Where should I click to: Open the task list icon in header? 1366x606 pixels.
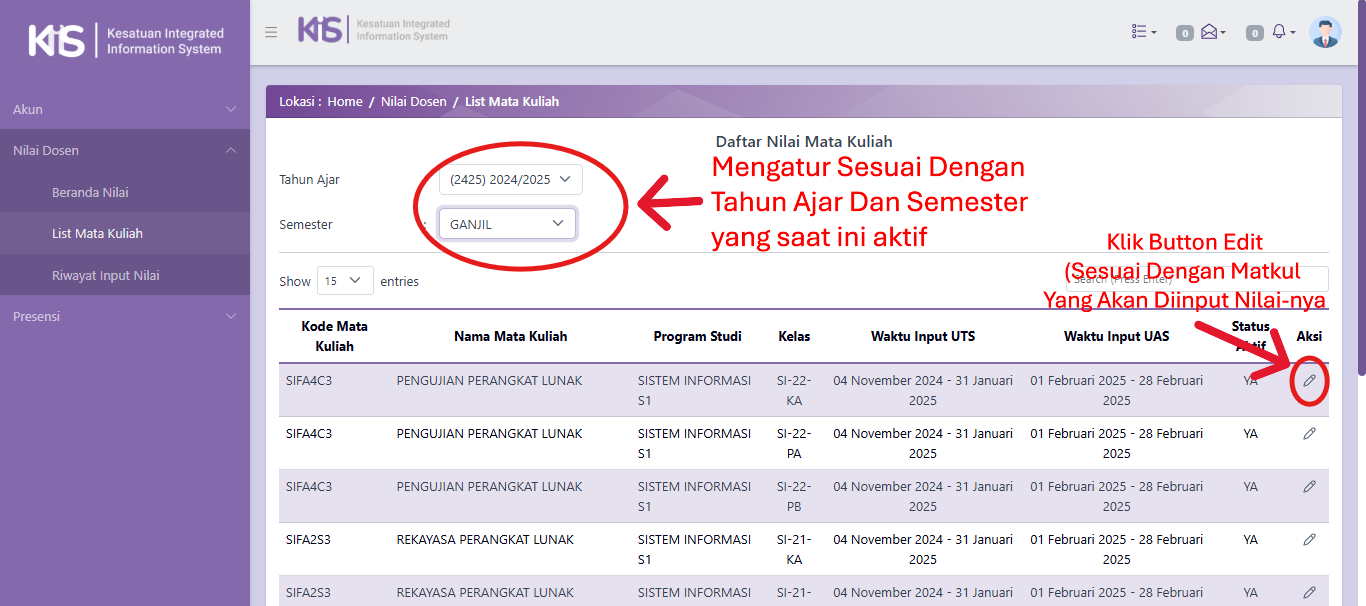coord(1143,32)
